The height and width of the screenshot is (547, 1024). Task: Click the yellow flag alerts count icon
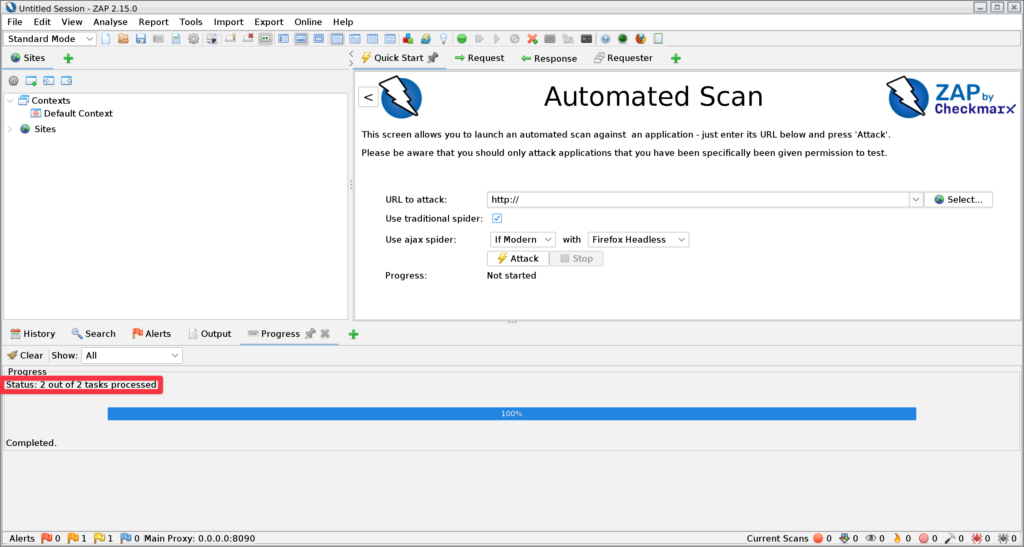point(99,539)
